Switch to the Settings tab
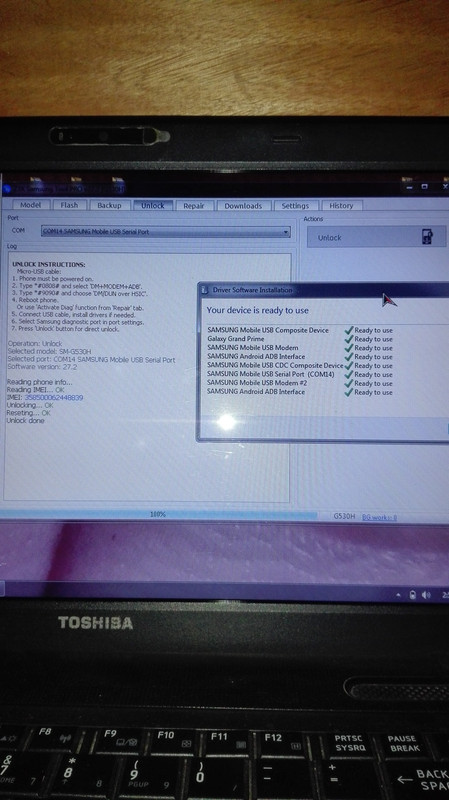The height and width of the screenshot is (800, 449). pos(295,206)
